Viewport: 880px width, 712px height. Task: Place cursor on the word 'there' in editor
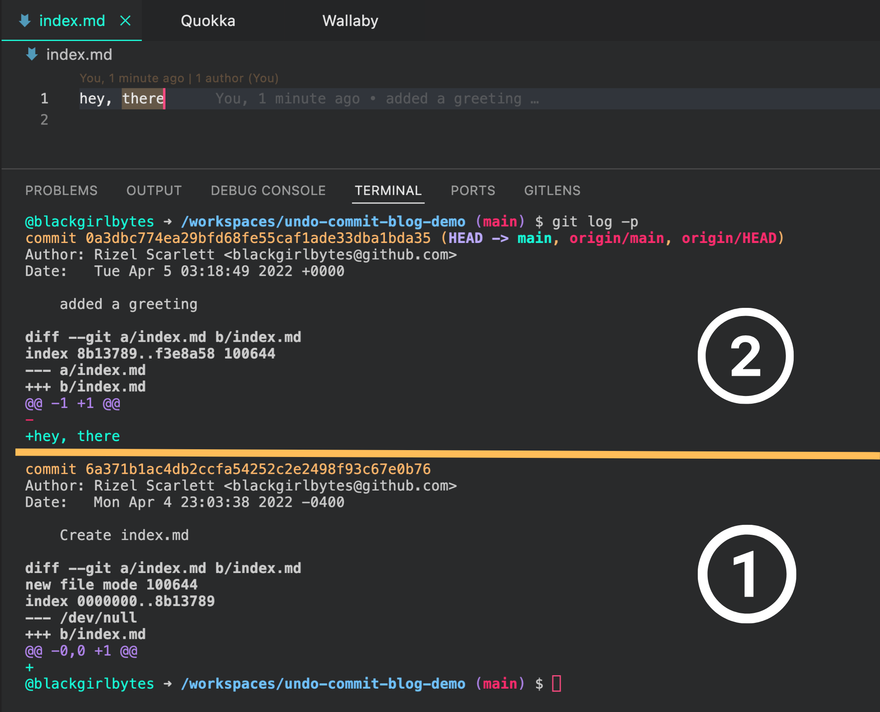click(143, 99)
